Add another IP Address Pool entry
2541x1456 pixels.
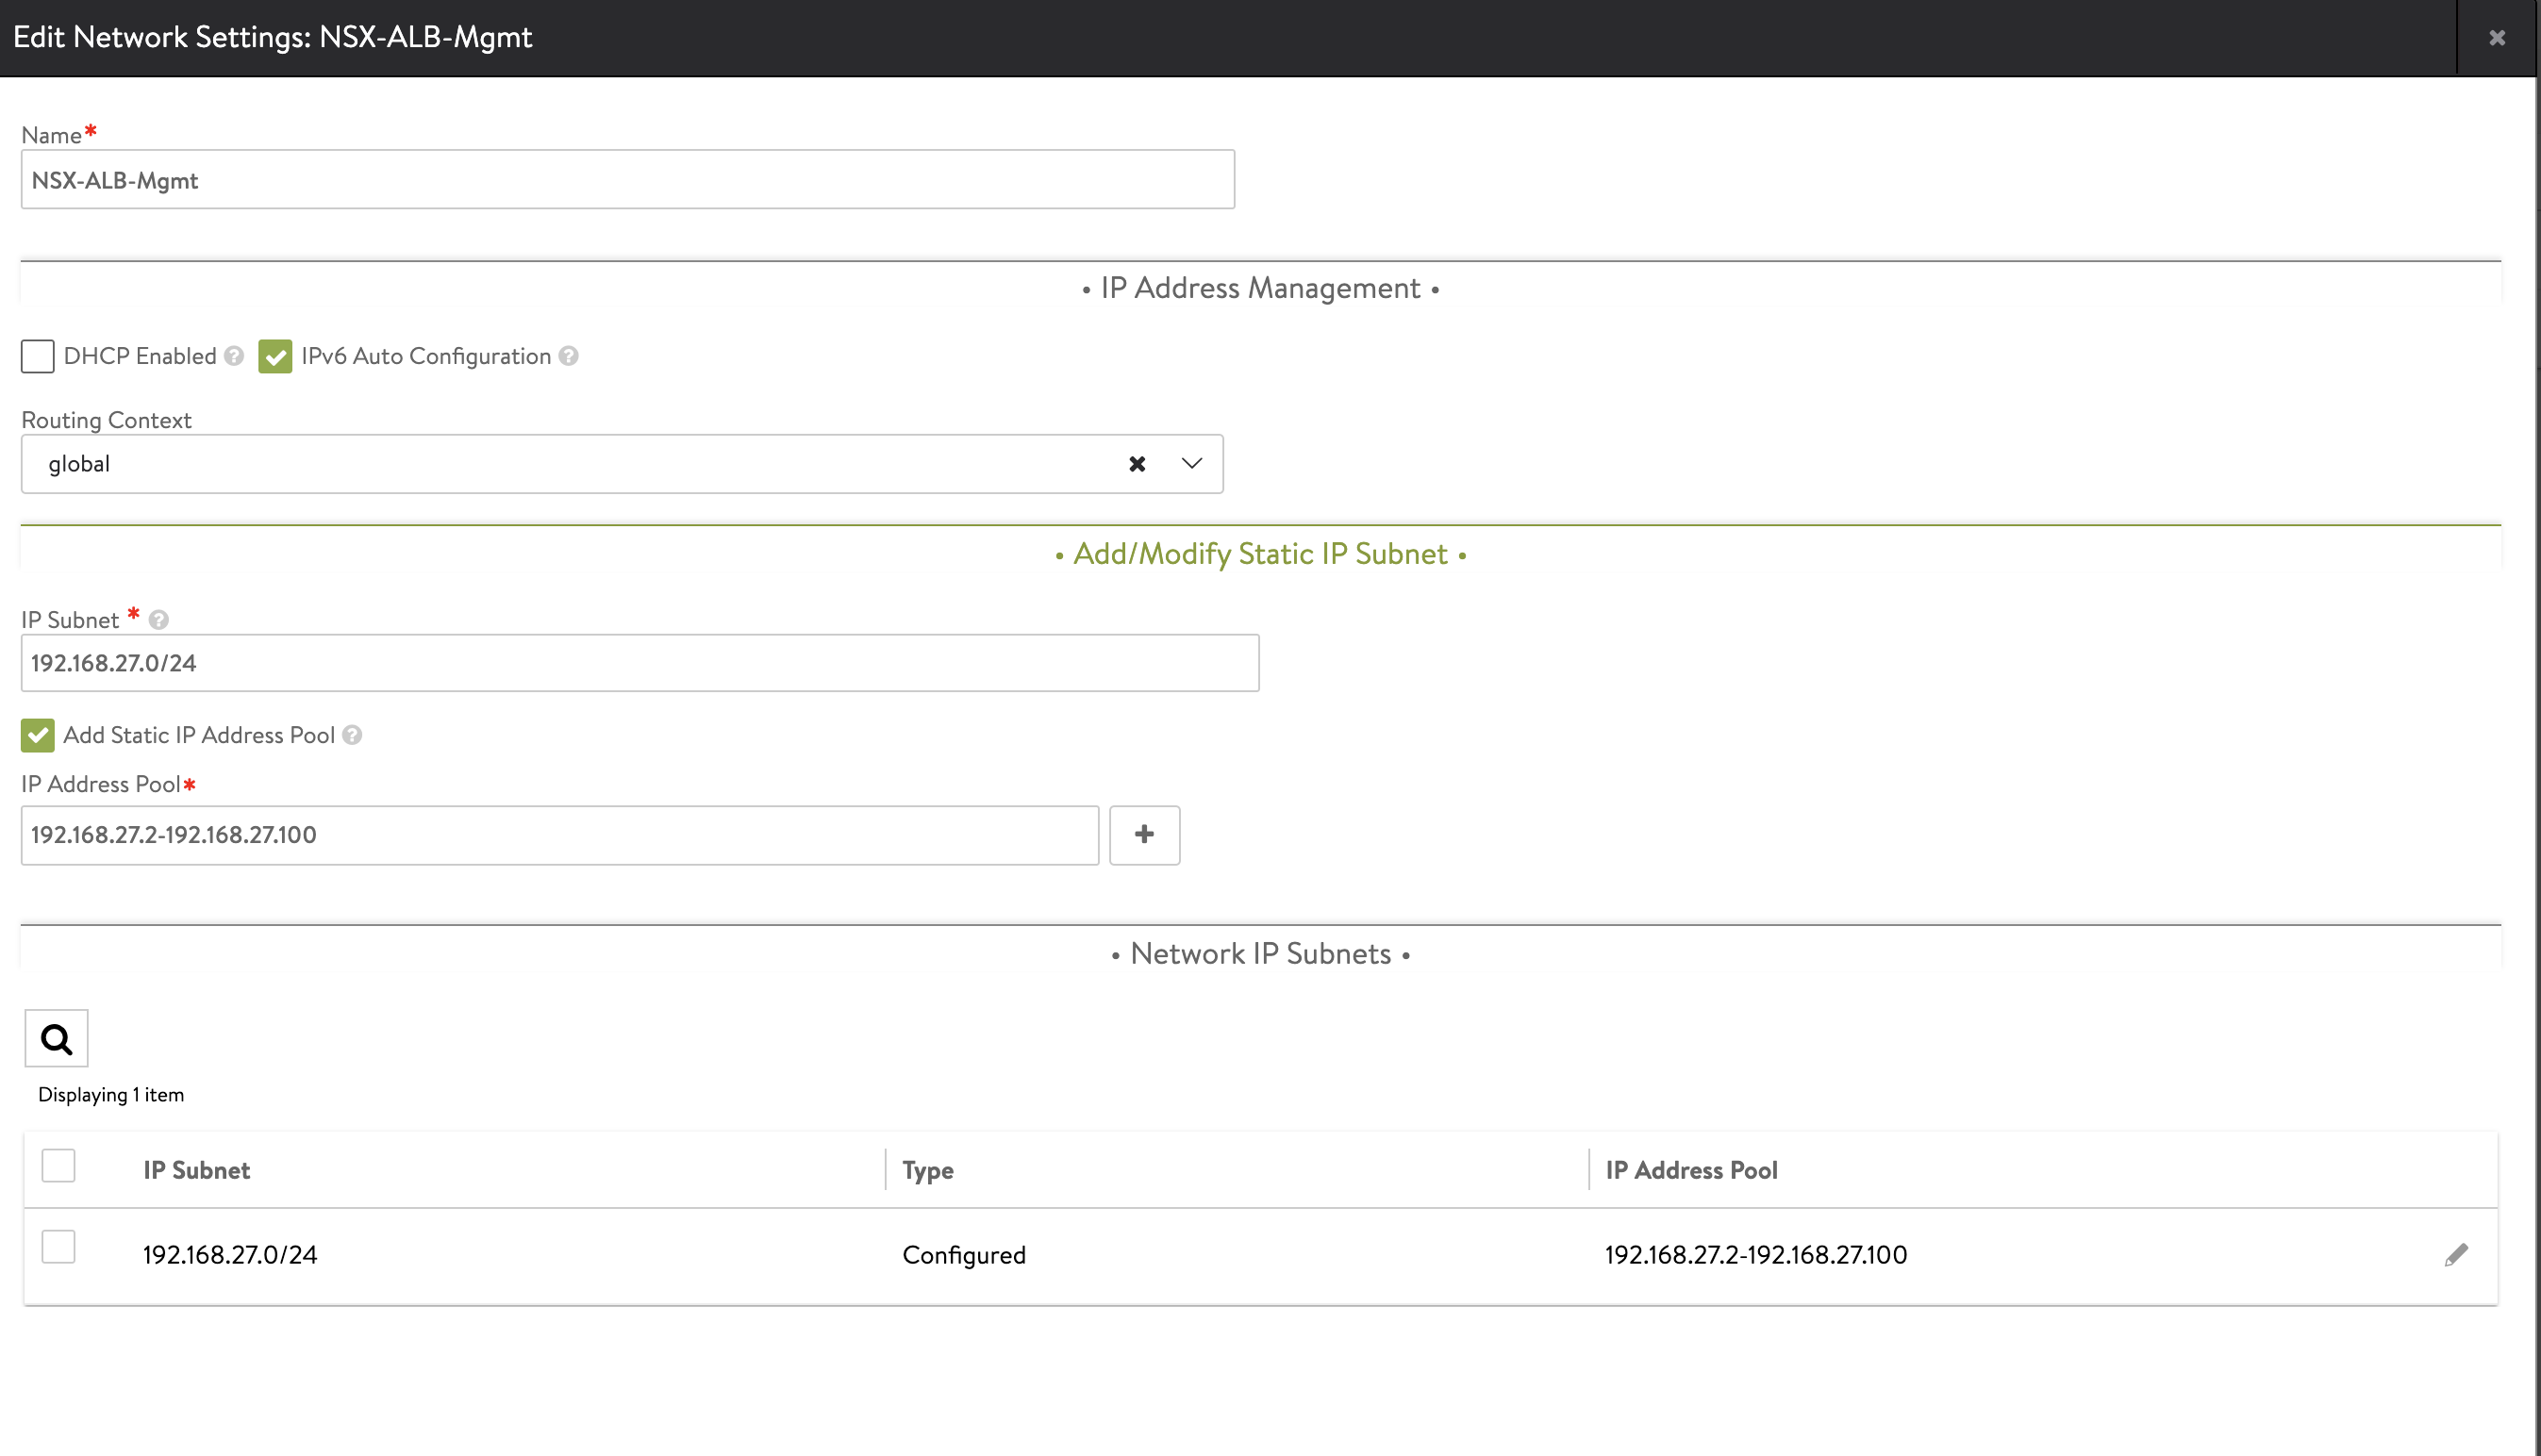tap(1144, 834)
